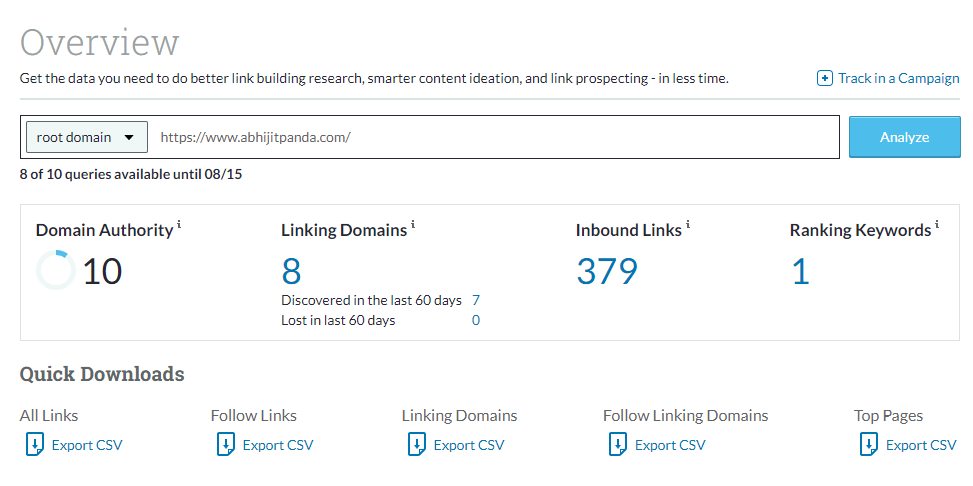The image size is (973, 486).
Task: Click info icon beside Inbound Links
Action: tap(688, 225)
